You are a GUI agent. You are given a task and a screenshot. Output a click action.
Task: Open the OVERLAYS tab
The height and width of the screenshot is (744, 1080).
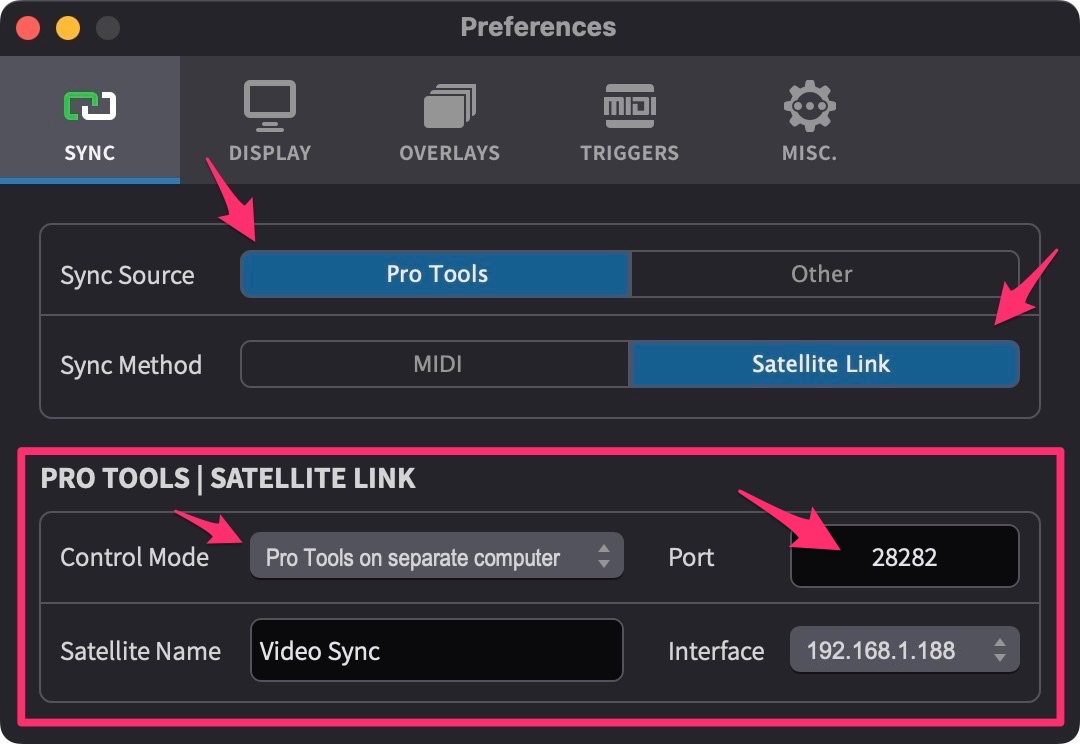click(x=450, y=120)
